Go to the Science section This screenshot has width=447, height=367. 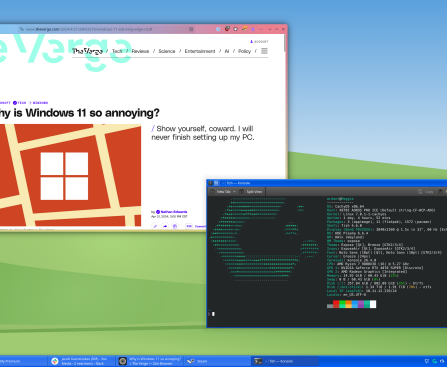[x=167, y=51]
